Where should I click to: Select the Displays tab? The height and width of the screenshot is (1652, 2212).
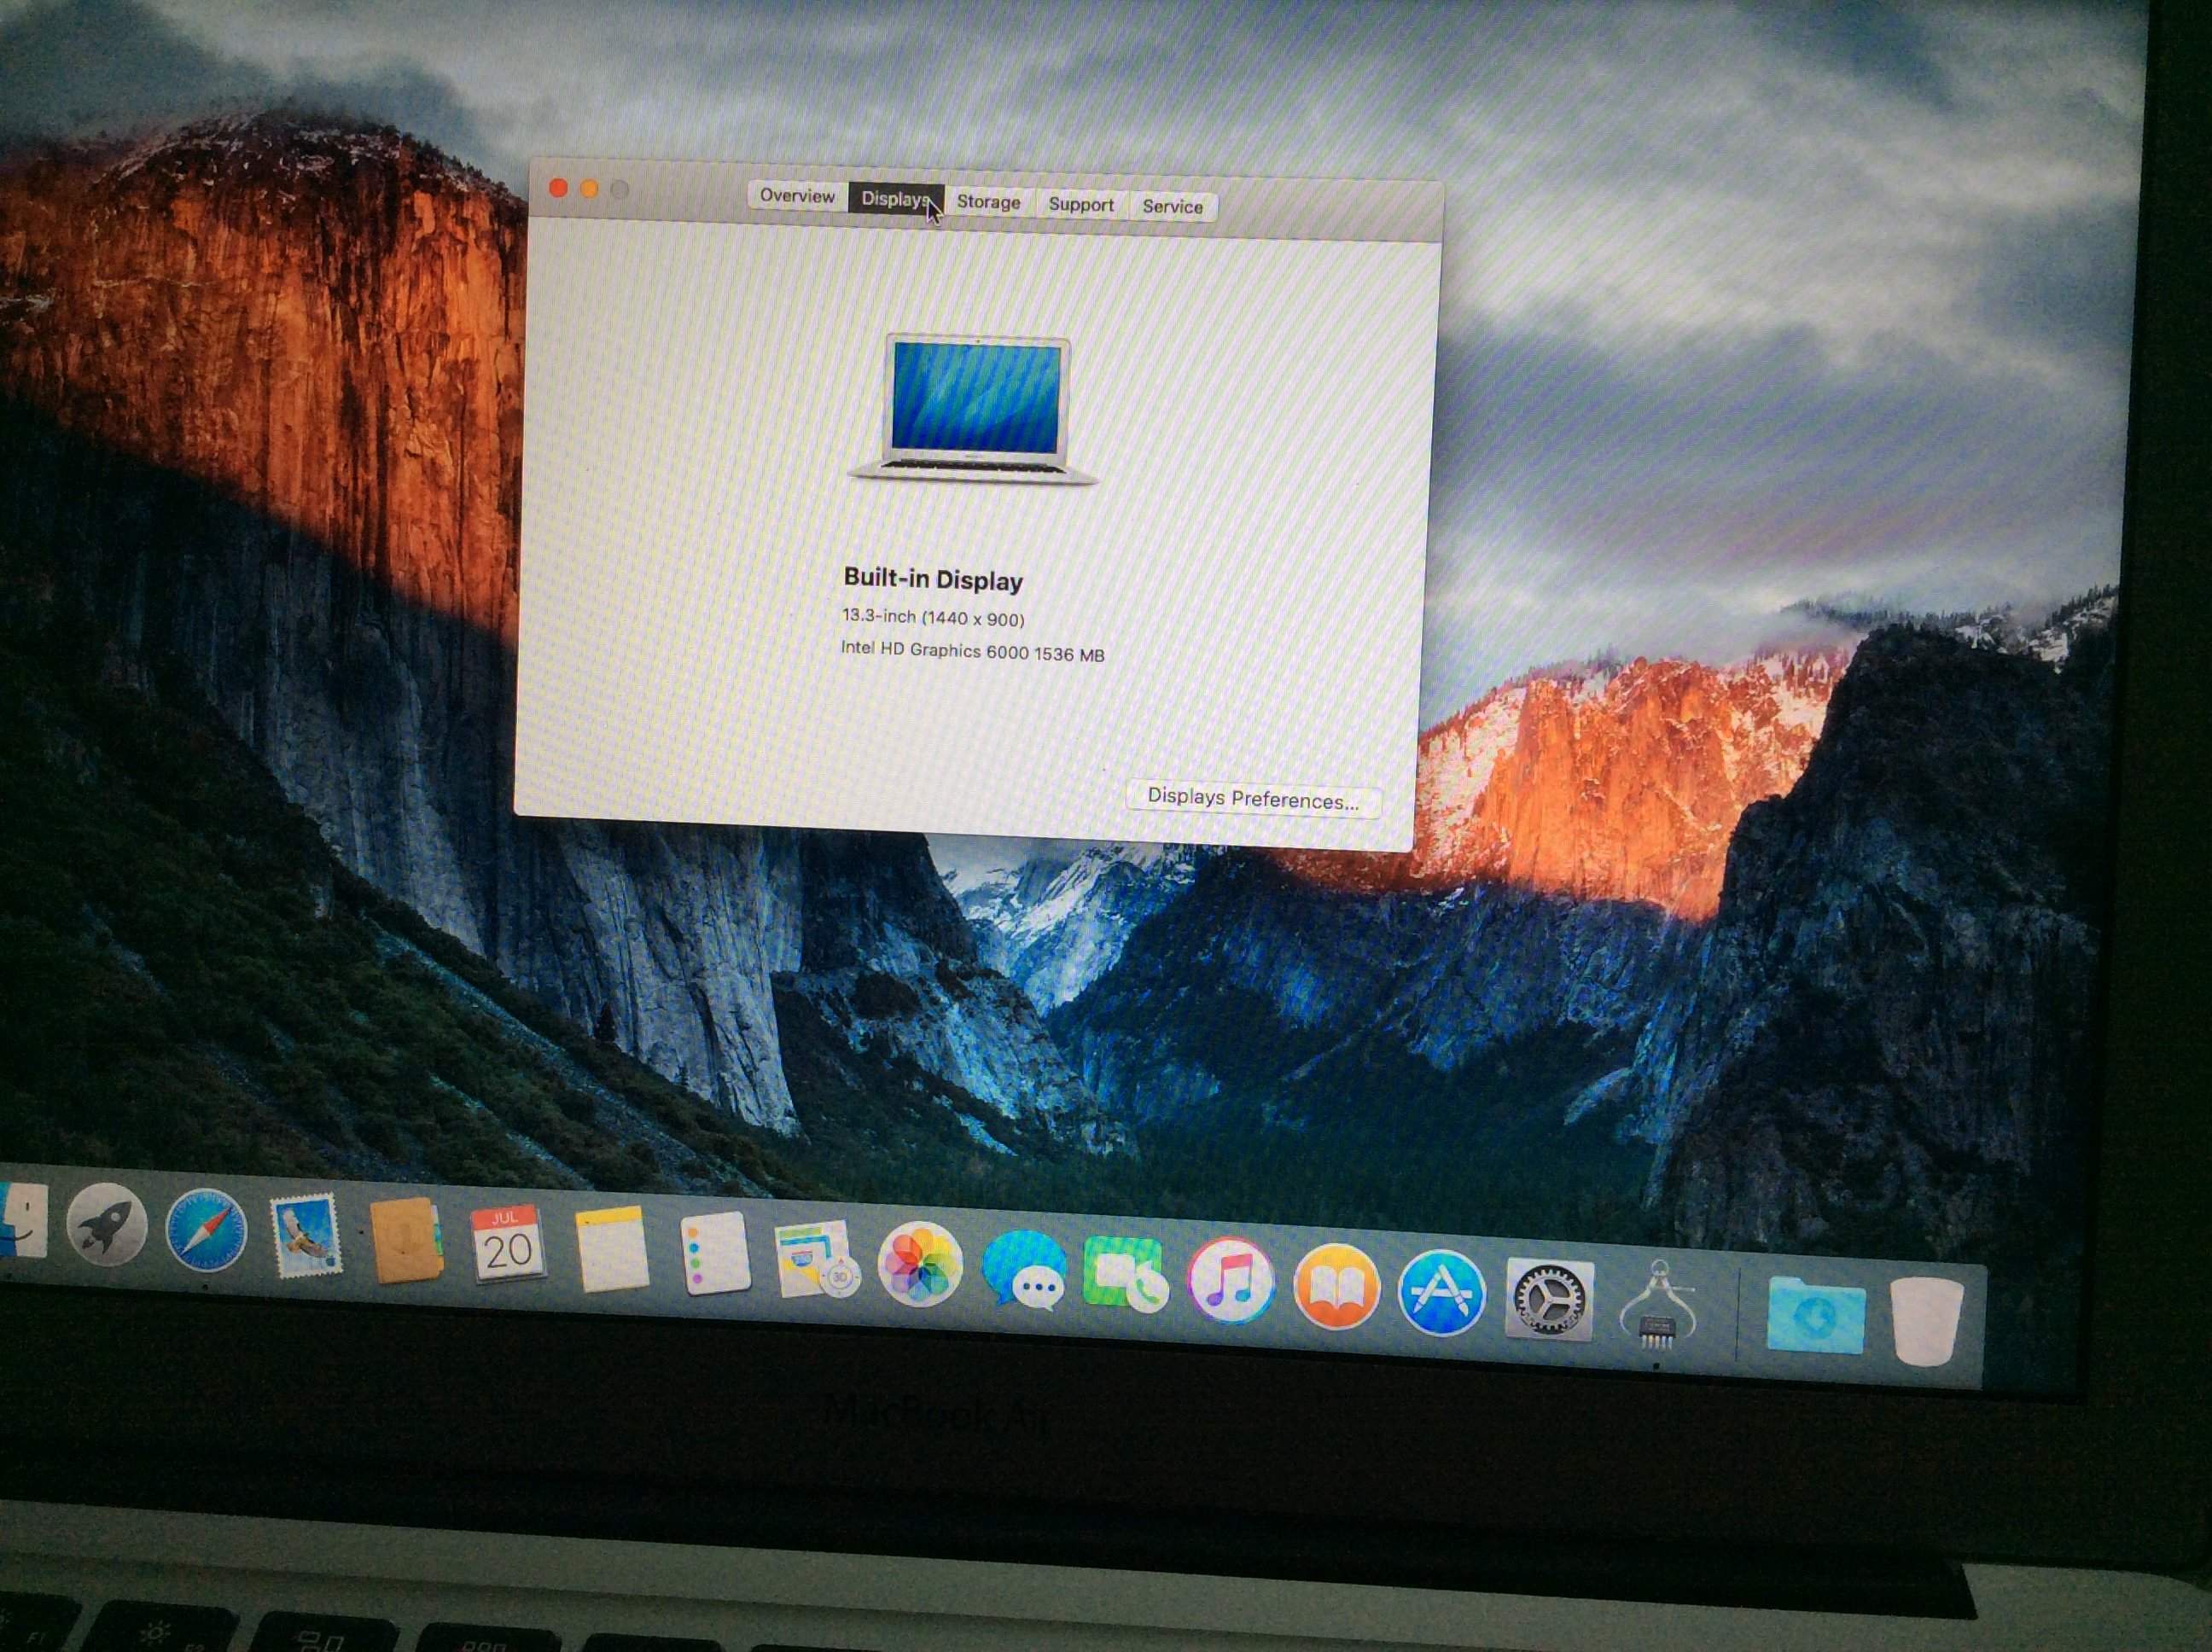pos(895,199)
